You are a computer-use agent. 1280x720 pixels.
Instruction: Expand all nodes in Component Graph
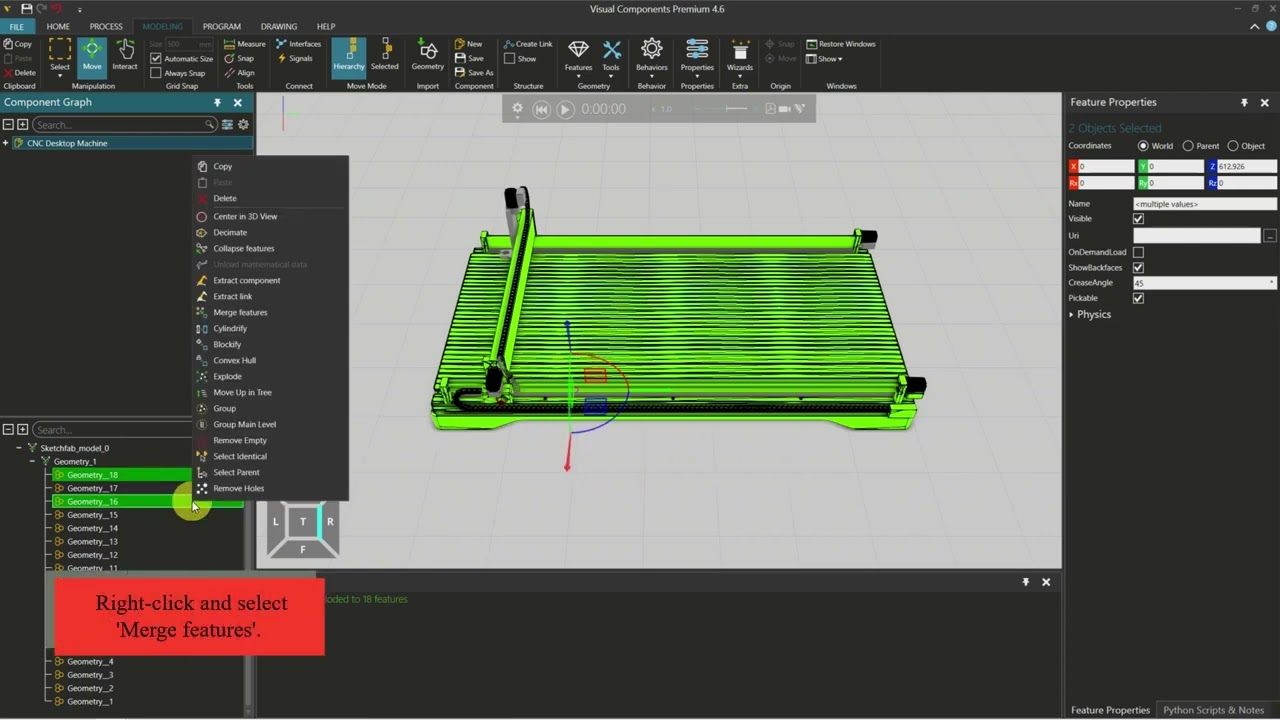click(x=22, y=125)
